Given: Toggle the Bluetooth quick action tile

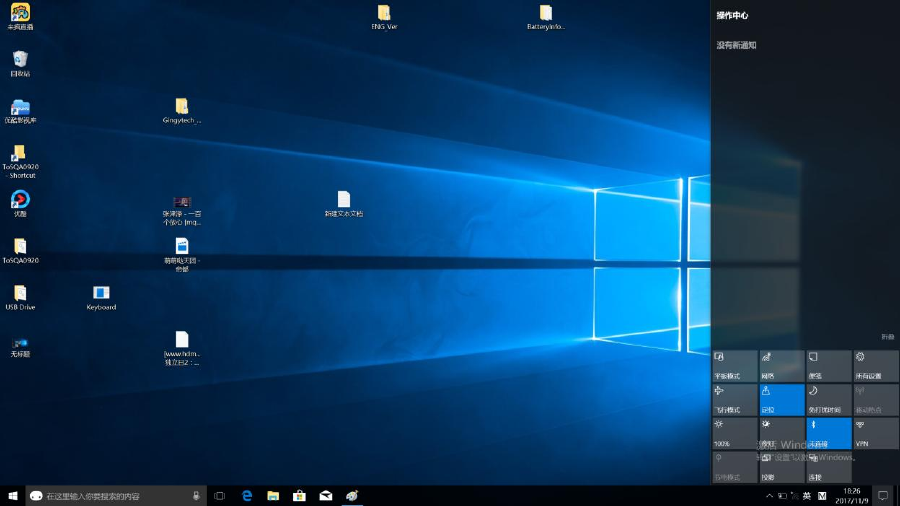Looking at the screenshot, I should (828, 433).
